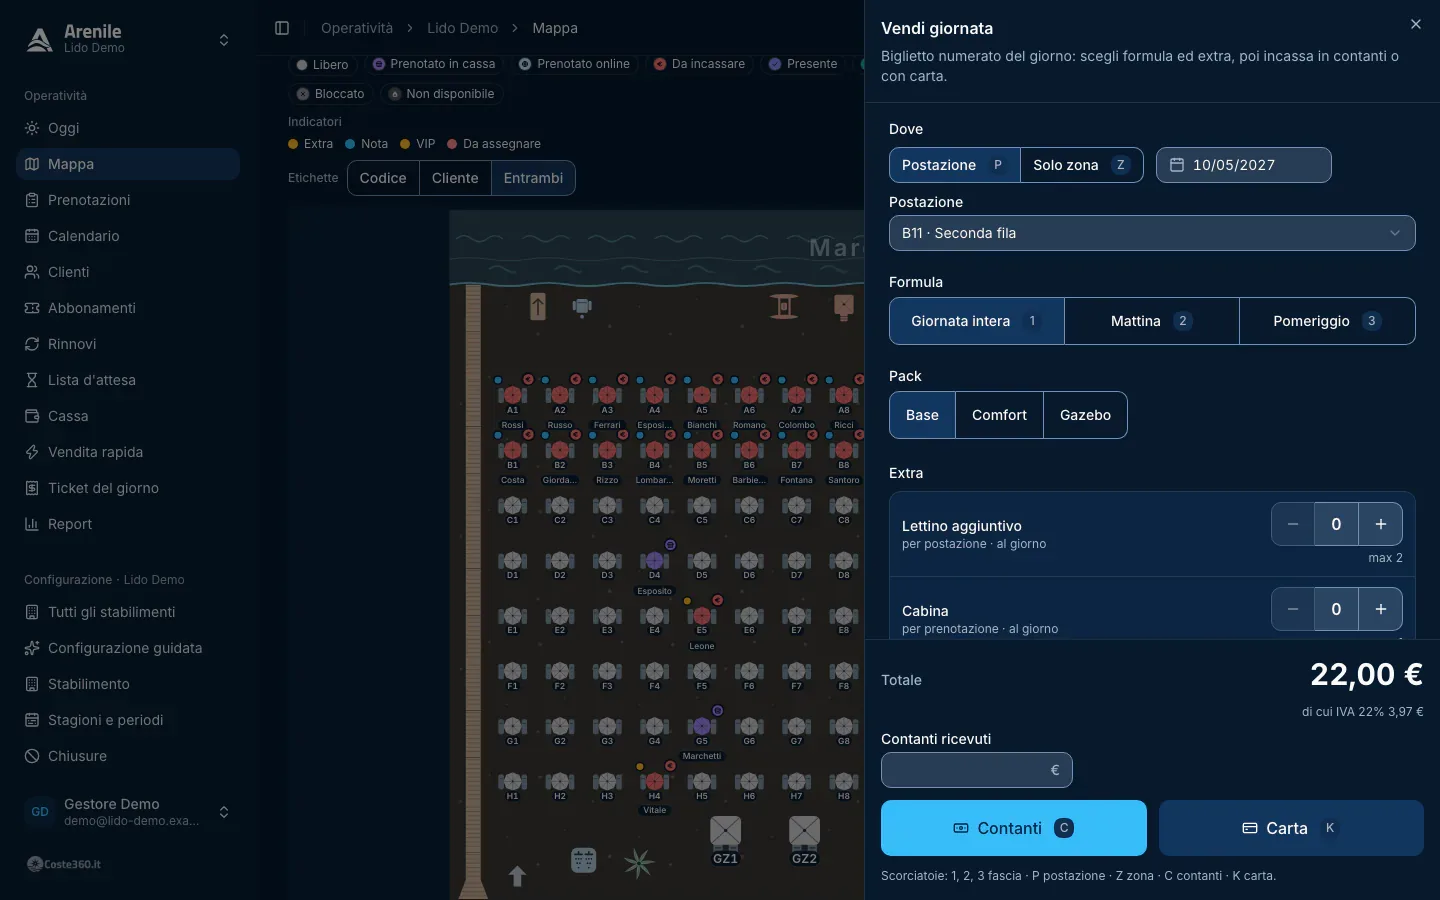
Task: Open Configurazione guidata
Action: pyautogui.click(x=128, y=648)
